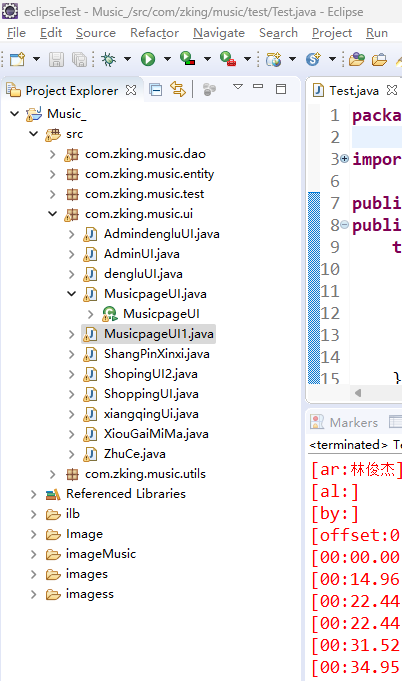Click the Run External Tools icon

point(227,58)
